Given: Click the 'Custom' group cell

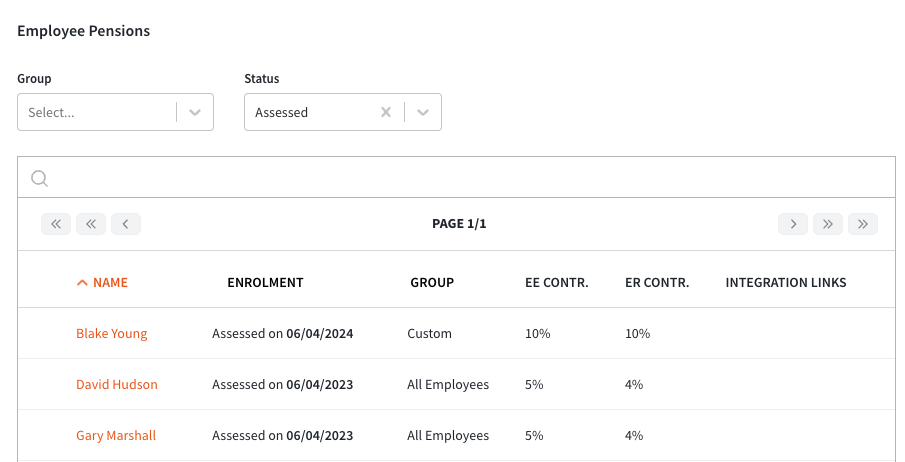Looking at the screenshot, I should click(x=429, y=334).
